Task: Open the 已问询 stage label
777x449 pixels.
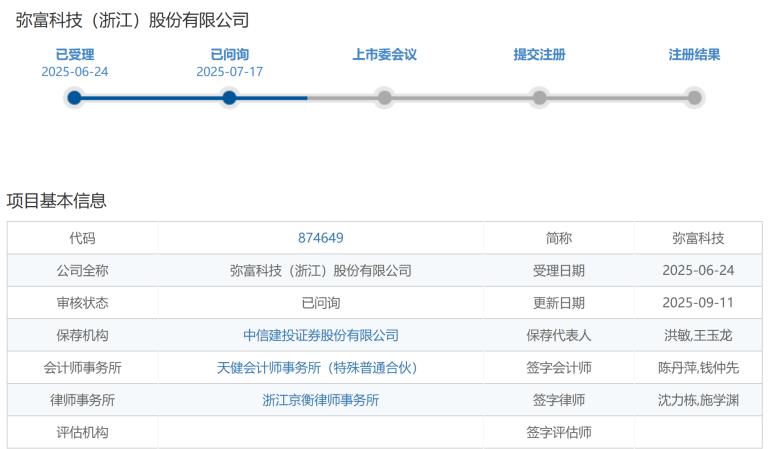Action: (229, 55)
